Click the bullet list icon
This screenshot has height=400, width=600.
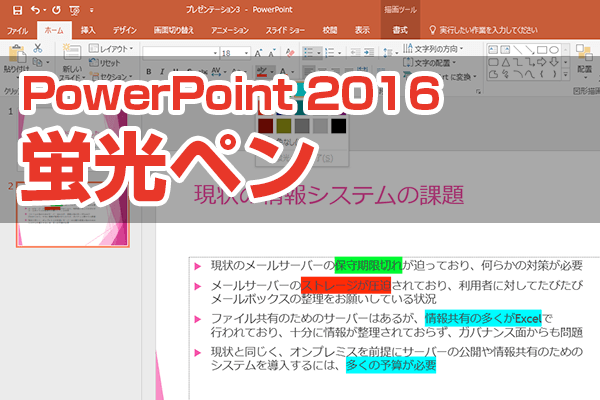point(308,52)
